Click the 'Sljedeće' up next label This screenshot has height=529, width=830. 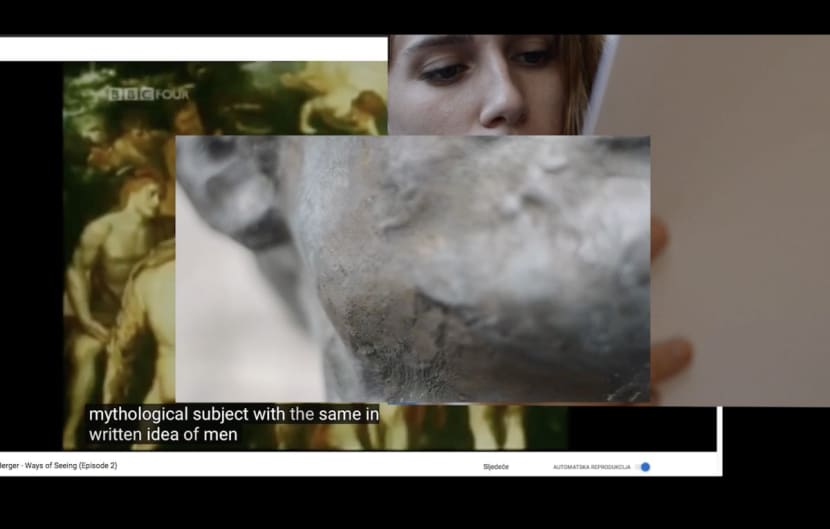coord(495,467)
